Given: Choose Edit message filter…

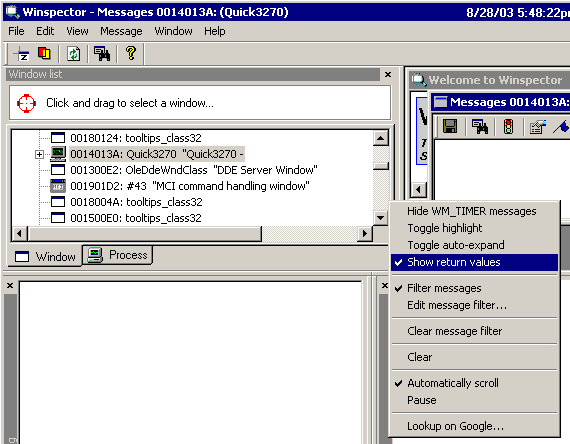Looking at the screenshot, I should point(474,305).
